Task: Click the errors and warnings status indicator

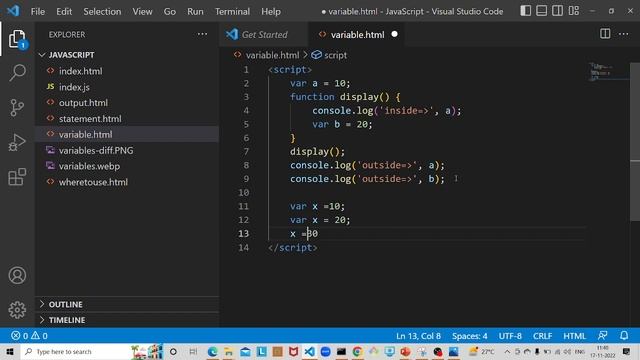Action: coord(29,336)
